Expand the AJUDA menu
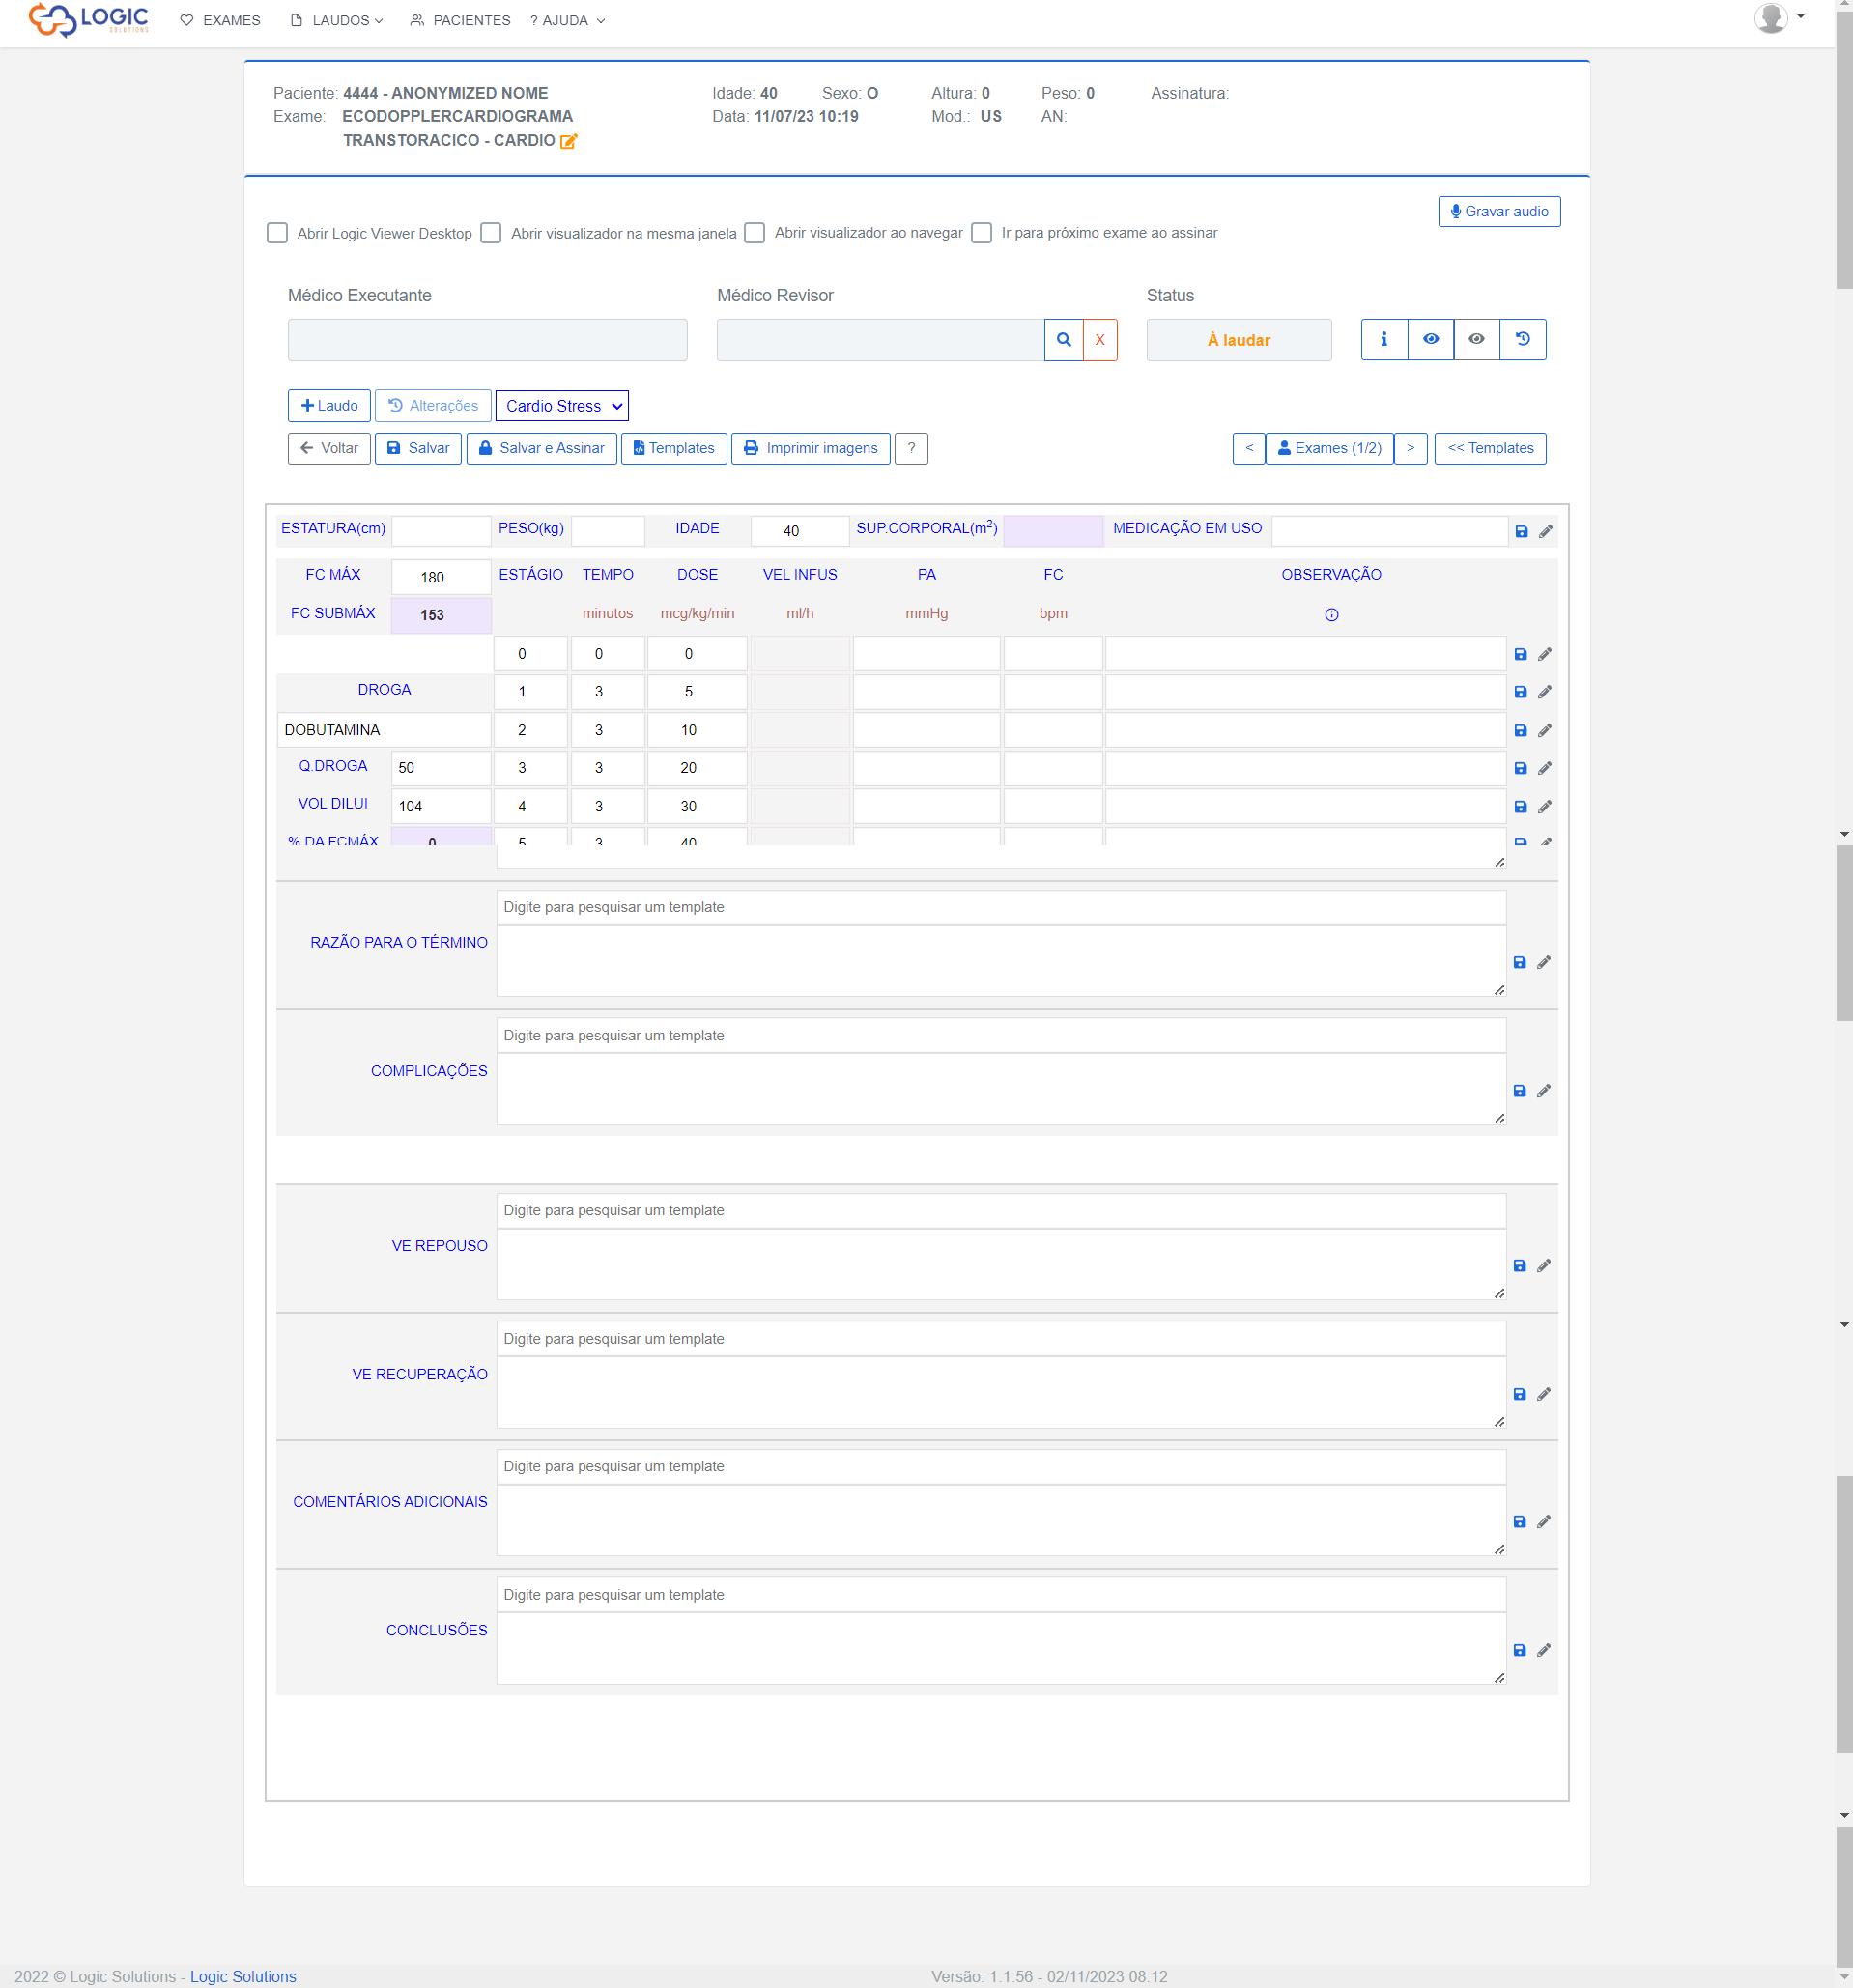Image resolution: width=1853 pixels, height=1988 pixels. tap(567, 20)
